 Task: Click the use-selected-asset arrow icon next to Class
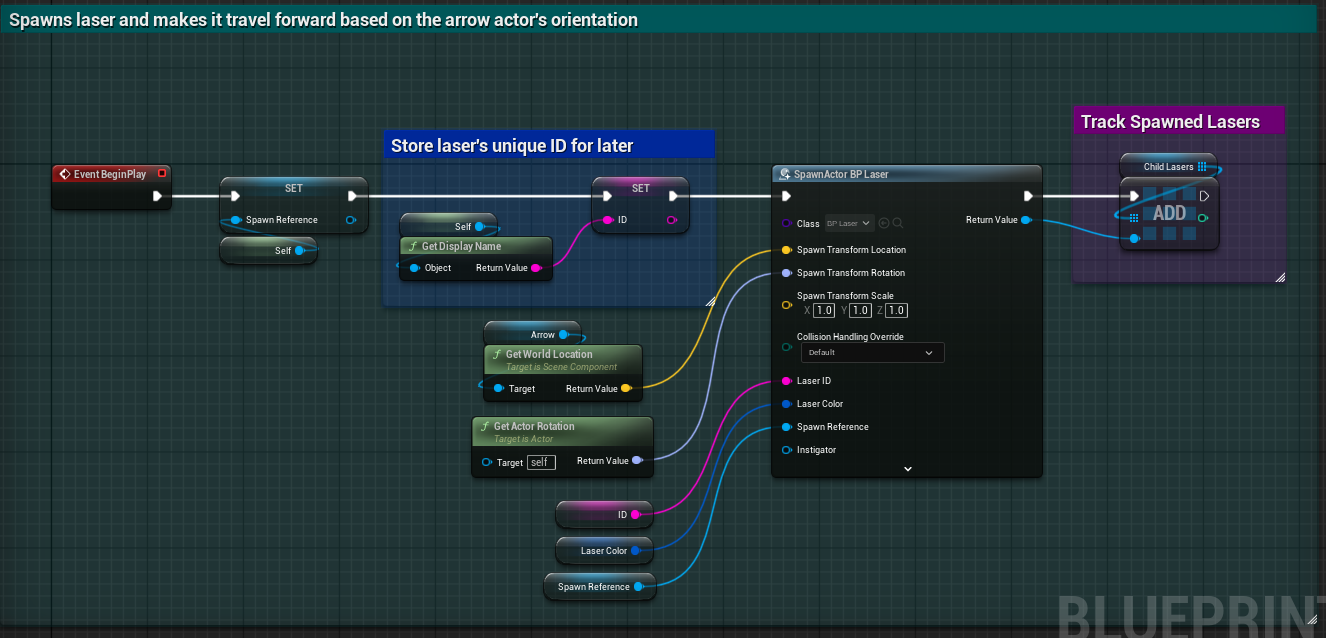pos(884,223)
